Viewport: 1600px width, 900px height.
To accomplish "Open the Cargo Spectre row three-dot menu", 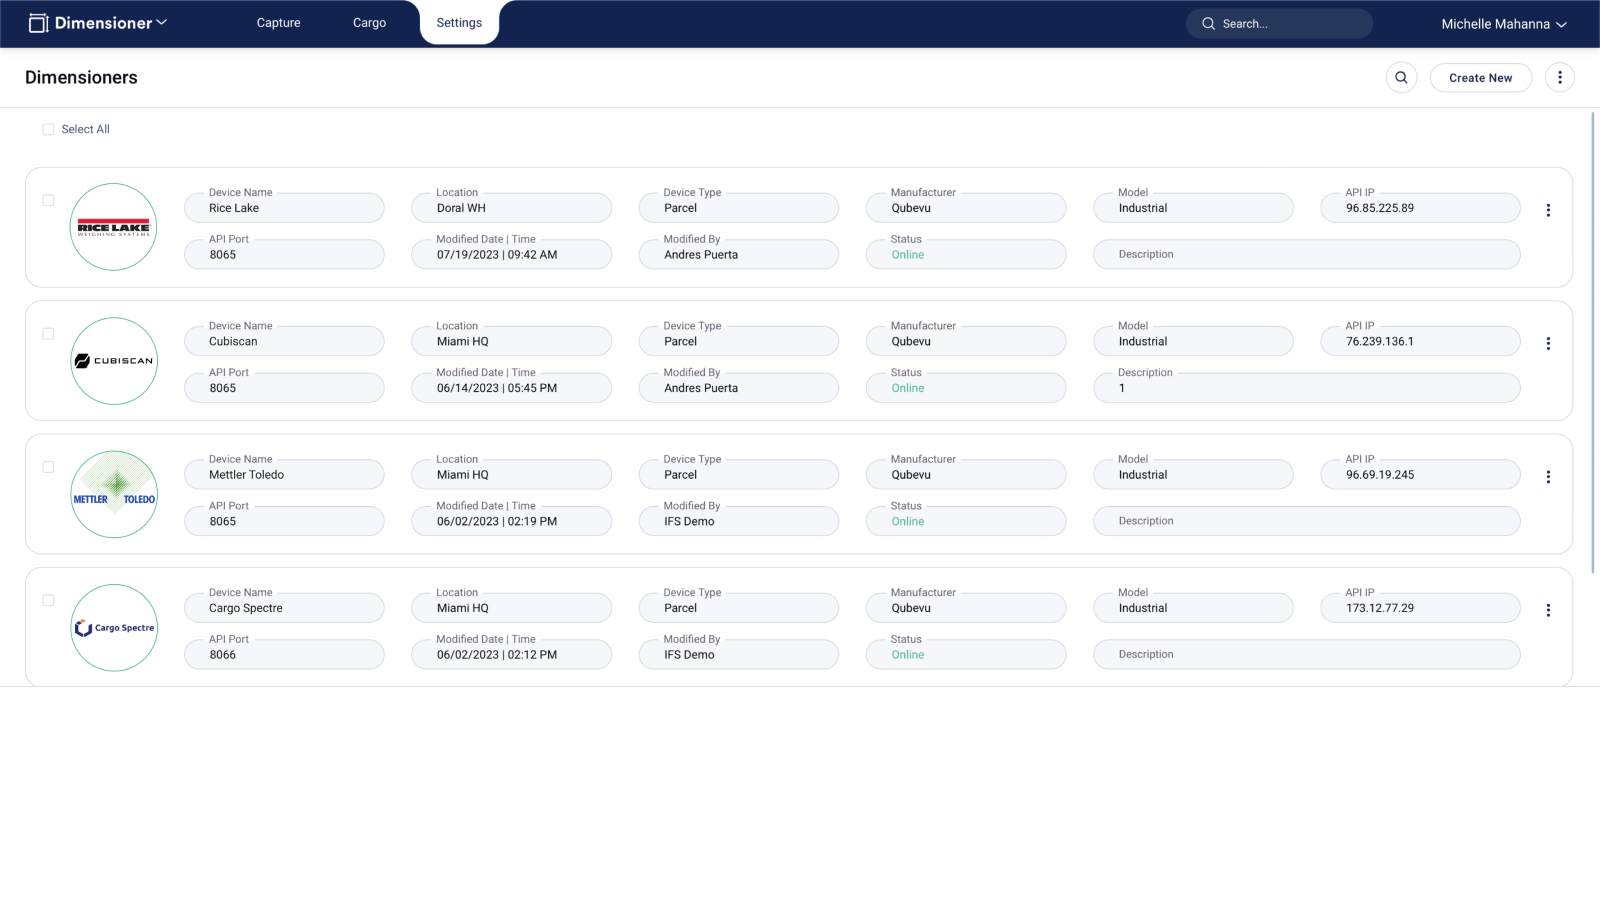I will (x=1548, y=610).
